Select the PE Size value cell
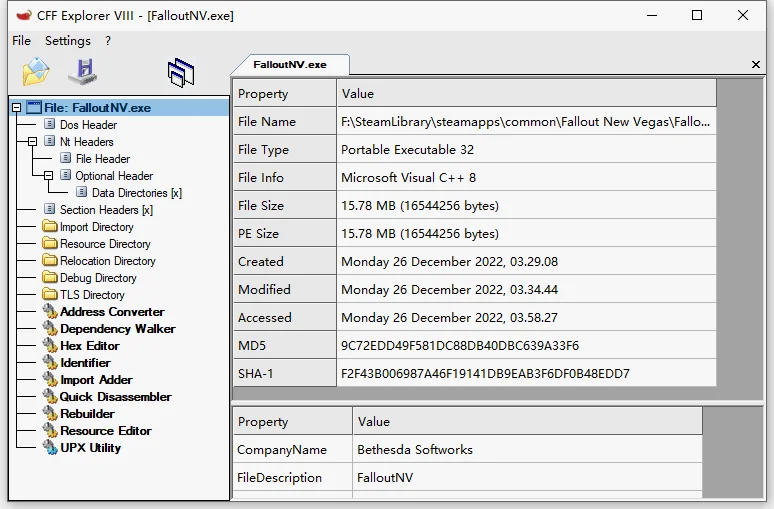Image resolution: width=774 pixels, height=509 pixels. 527,234
